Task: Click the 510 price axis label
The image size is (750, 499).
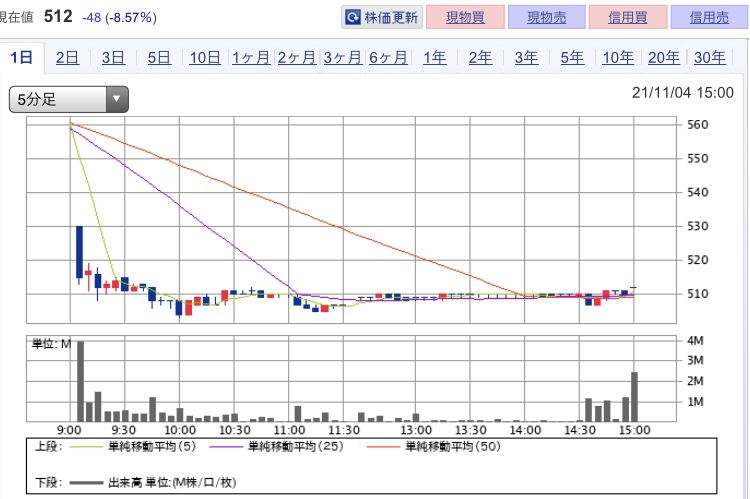Action: 697,294
